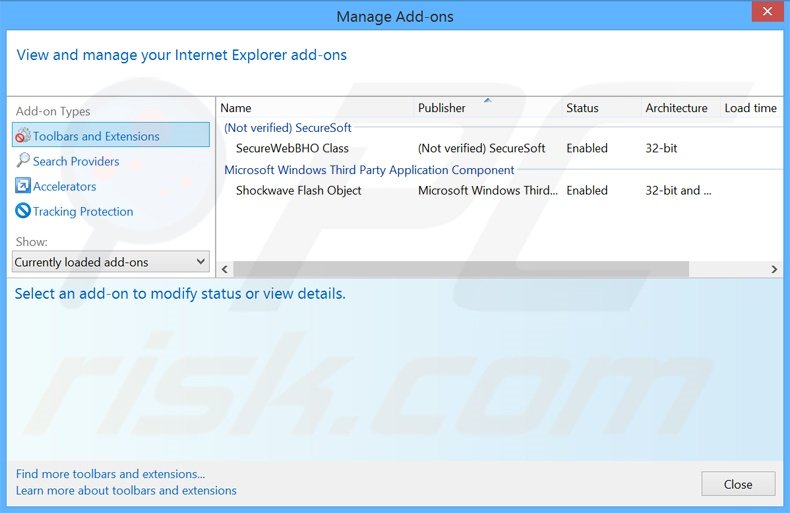The width and height of the screenshot is (790, 513).
Task: Click Microsoft Windows Third Party Application Component group
Action: [369, 170]
